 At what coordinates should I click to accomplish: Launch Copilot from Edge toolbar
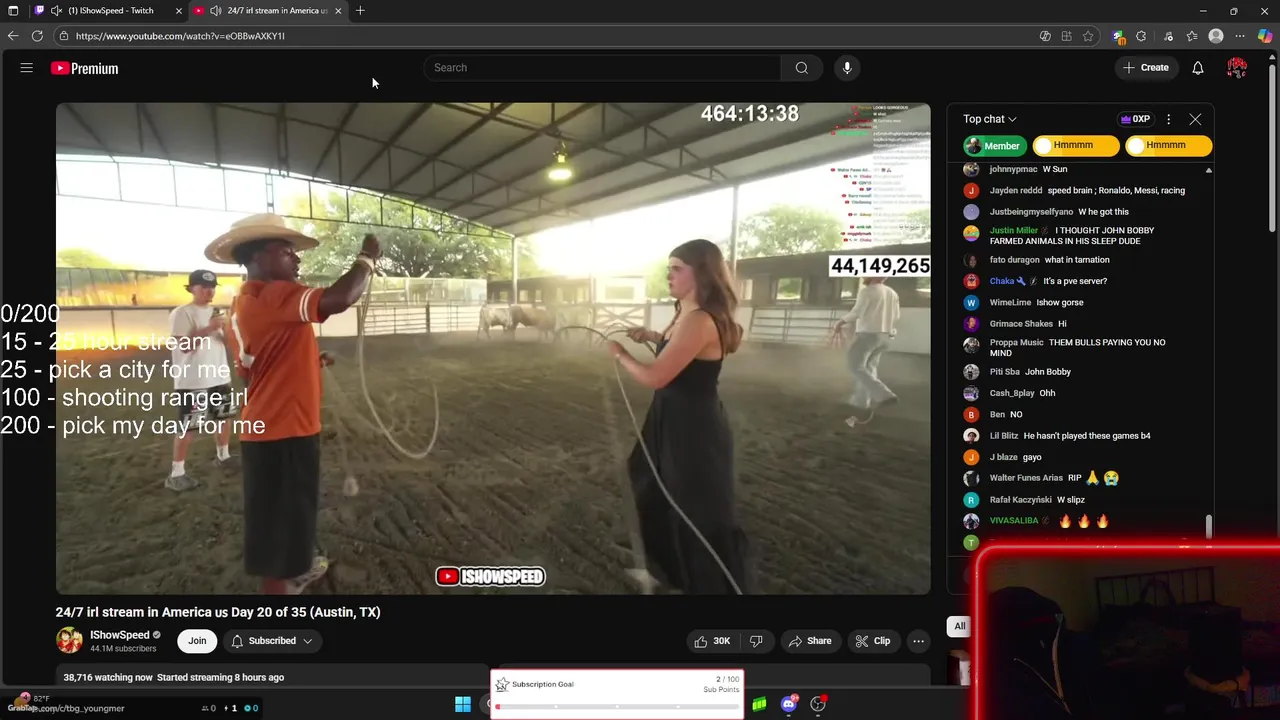(1264, 36)
